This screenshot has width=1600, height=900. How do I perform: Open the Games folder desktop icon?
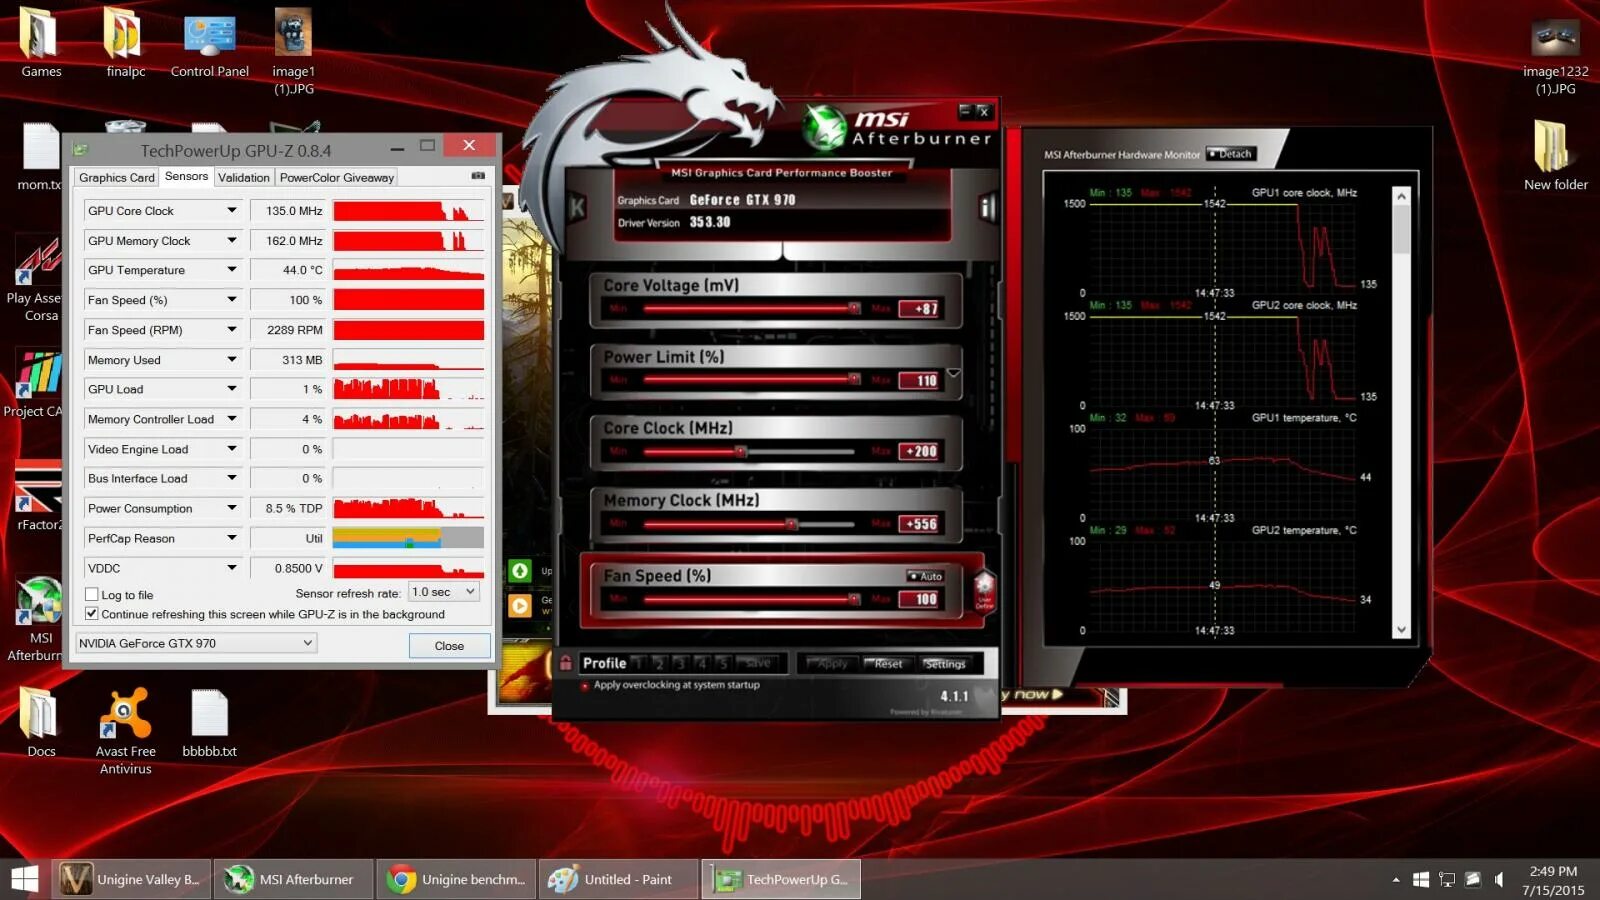pos(41,43)
